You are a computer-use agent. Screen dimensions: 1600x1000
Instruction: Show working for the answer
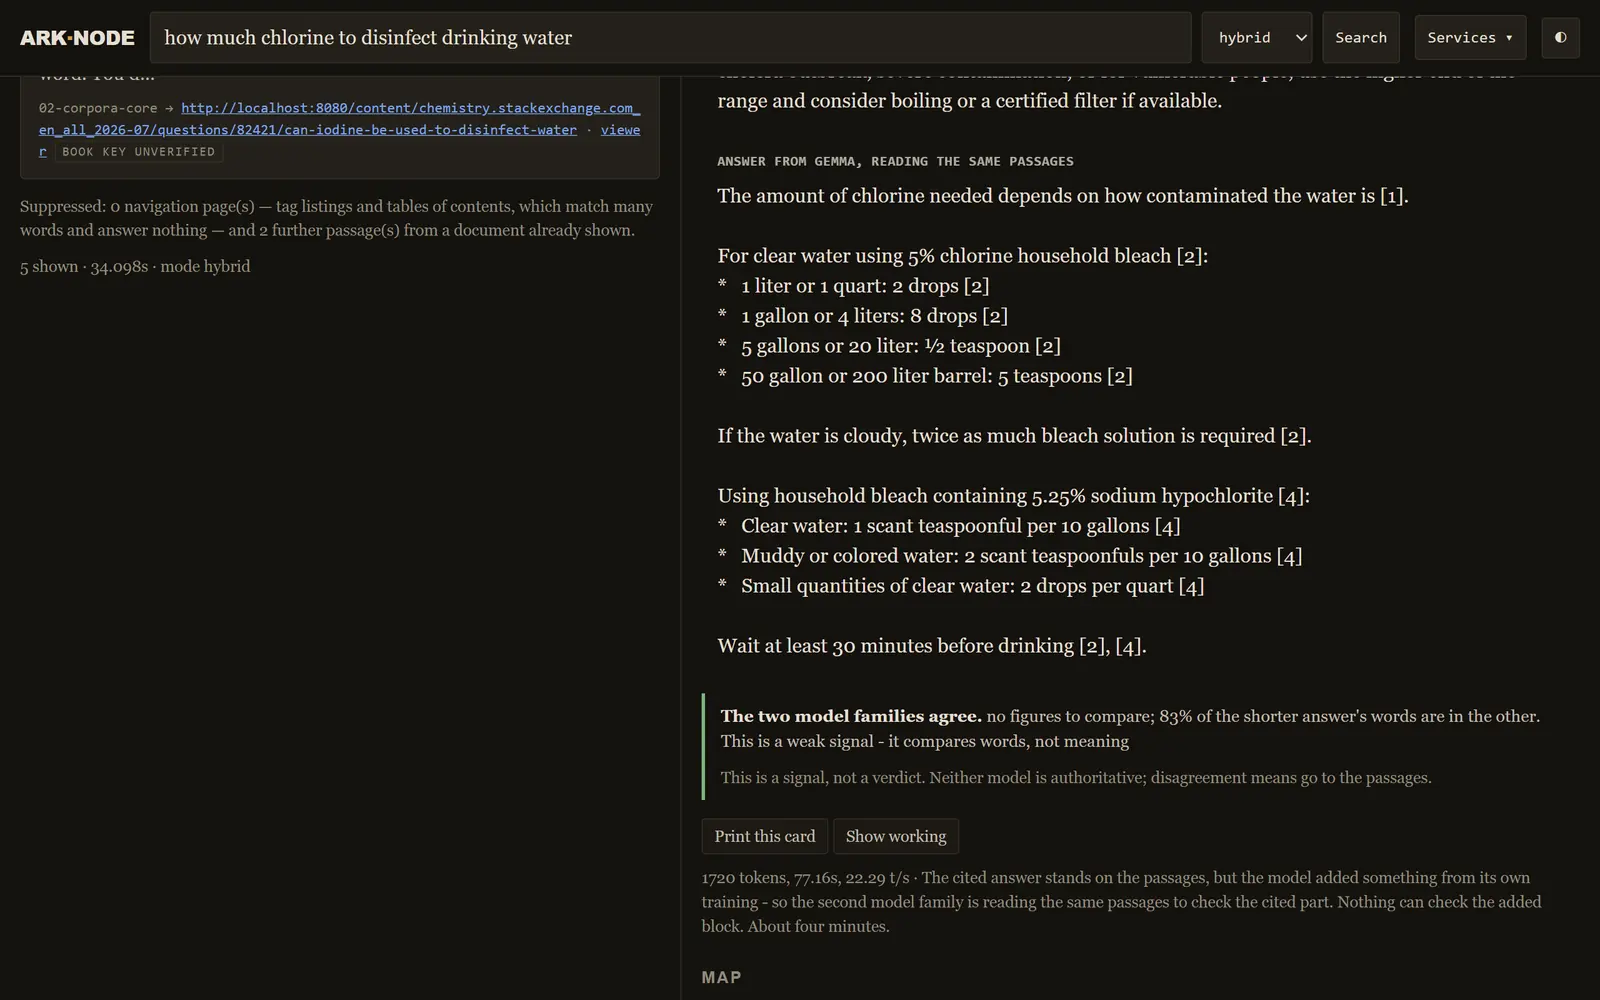[896, 836]
